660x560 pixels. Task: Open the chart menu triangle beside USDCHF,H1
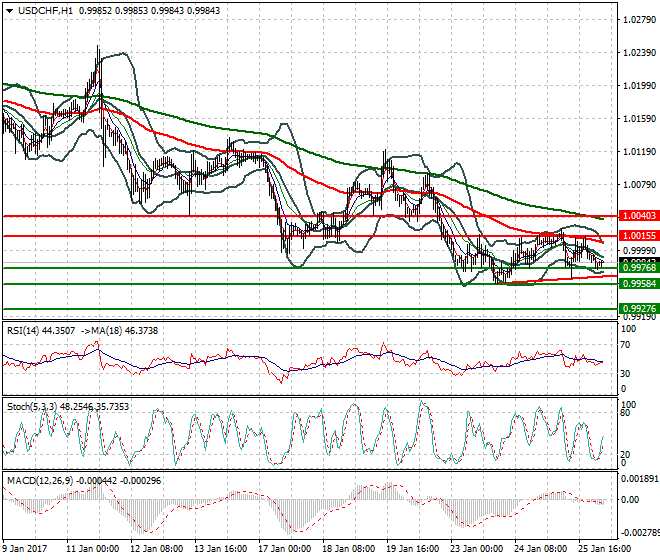coord(9,11)
